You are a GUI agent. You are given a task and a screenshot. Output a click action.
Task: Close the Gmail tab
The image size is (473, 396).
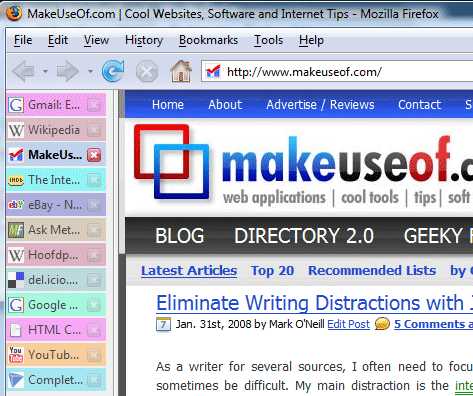(94, 105)
